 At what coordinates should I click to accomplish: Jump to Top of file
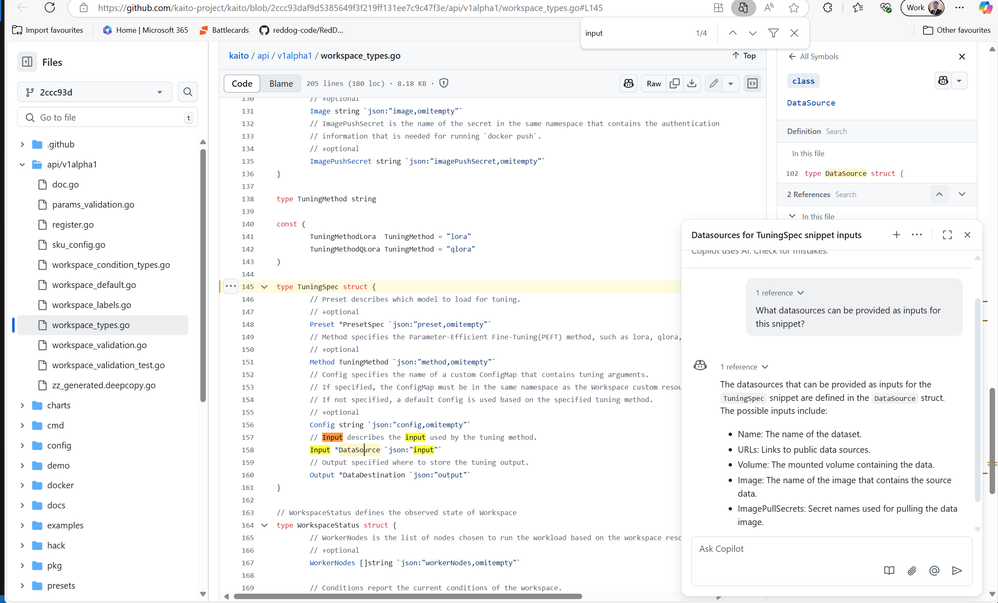click(744, 56)
